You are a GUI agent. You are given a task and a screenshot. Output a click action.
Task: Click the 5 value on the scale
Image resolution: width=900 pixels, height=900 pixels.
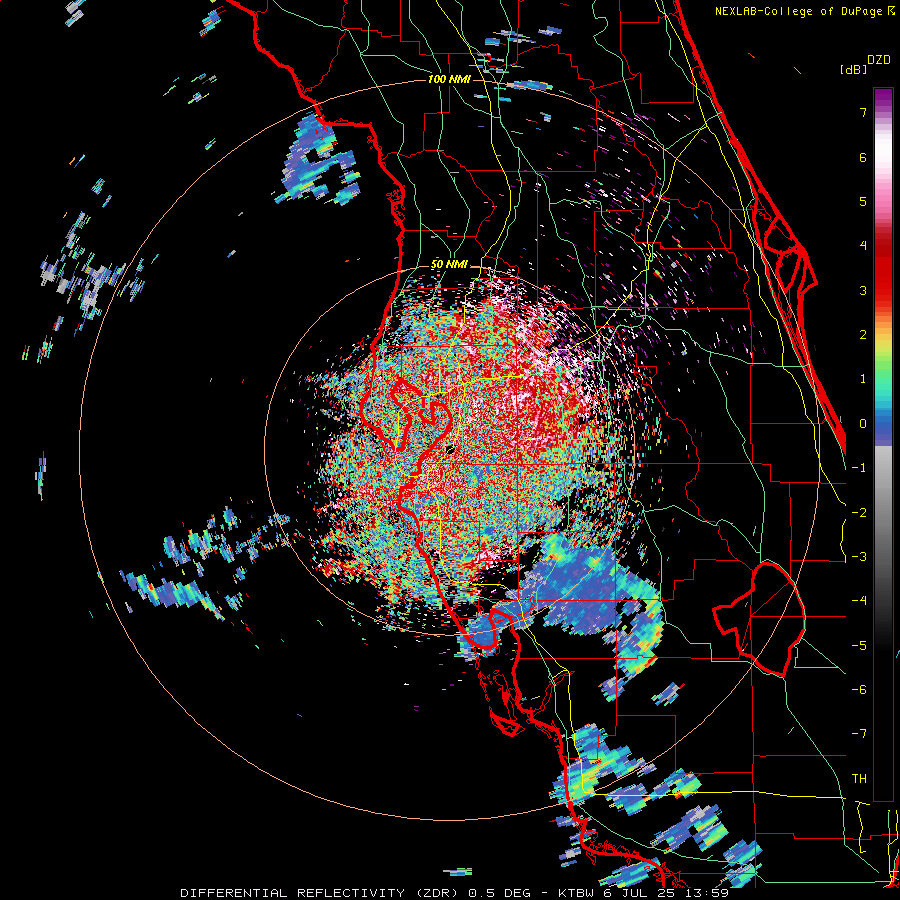(863, 201)
